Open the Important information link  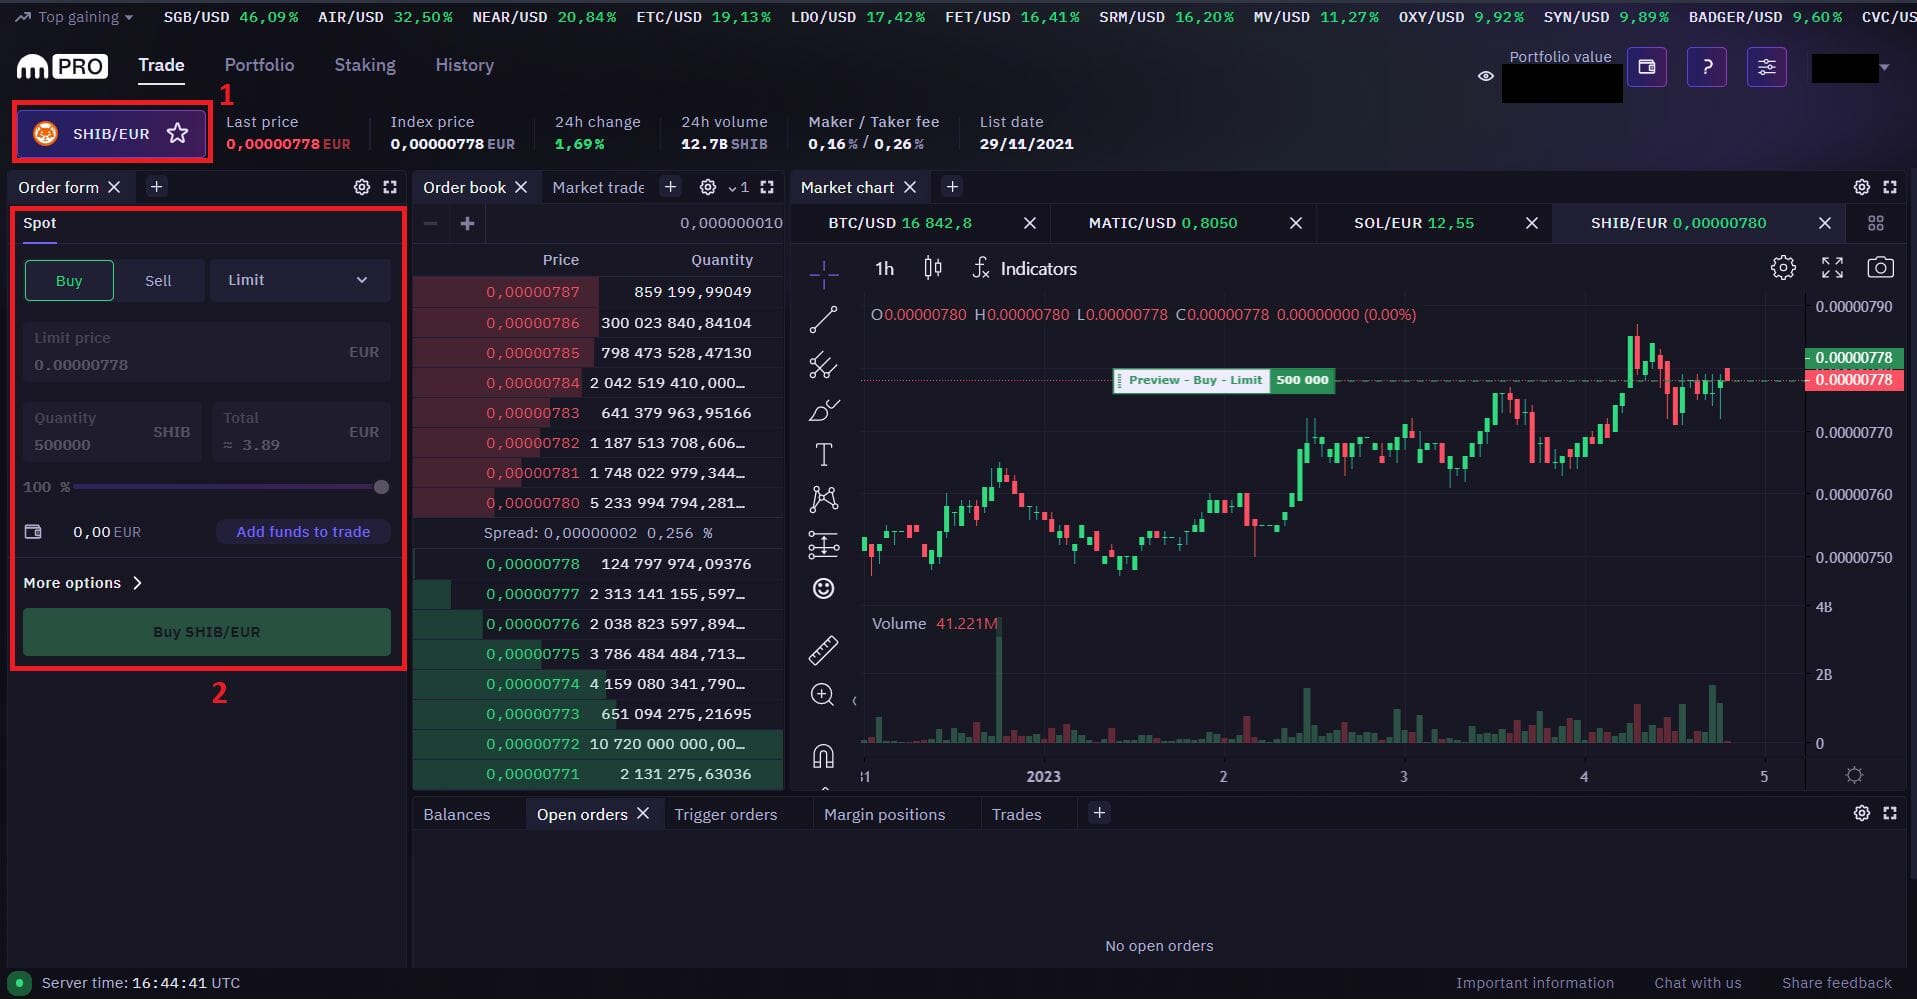point(1534,983)
